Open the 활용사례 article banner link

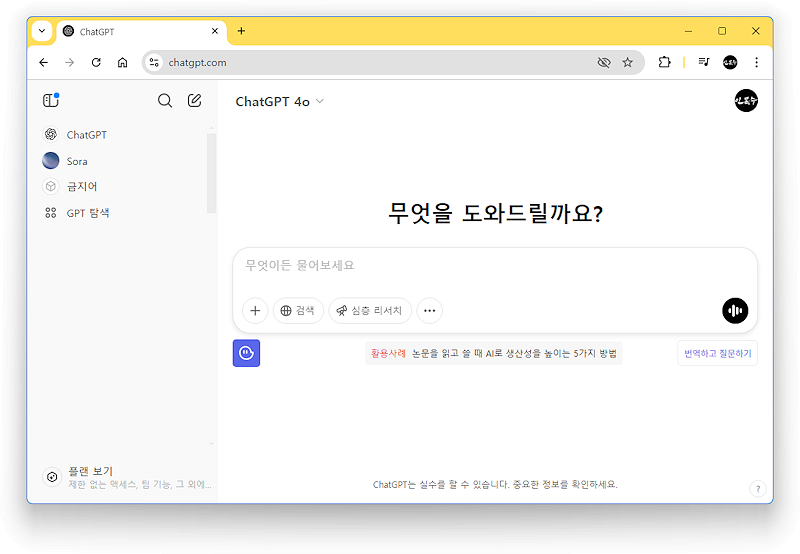click(494, 353)
